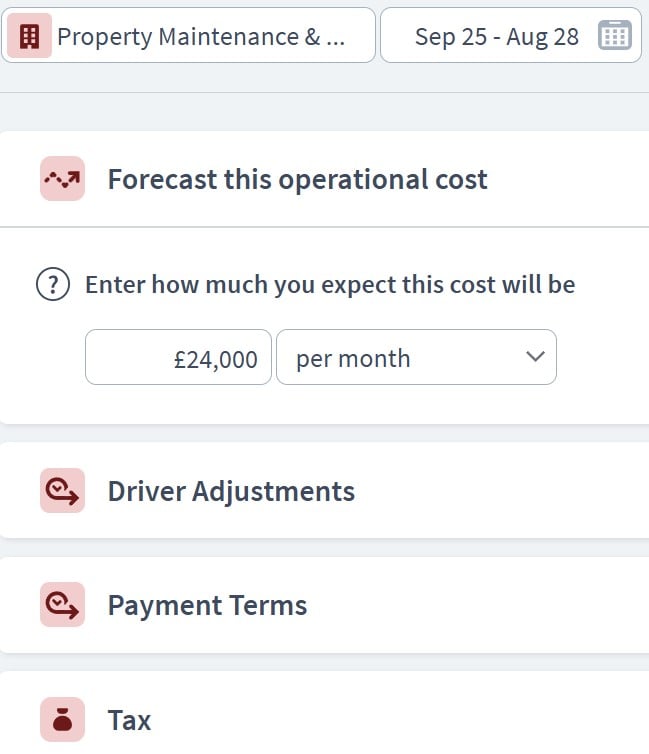Screen dimensions: 649x754
Task: Collapse the Forecast this operational cost section
Action: (x=297, y=180)
